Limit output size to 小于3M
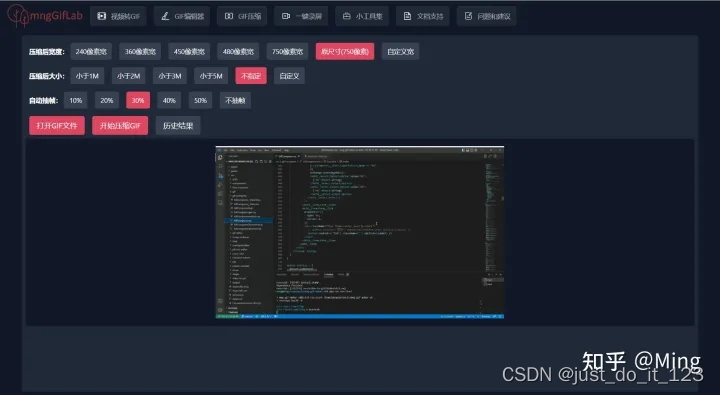The height and width of the screenshot is (395, 720). [170, 76]
